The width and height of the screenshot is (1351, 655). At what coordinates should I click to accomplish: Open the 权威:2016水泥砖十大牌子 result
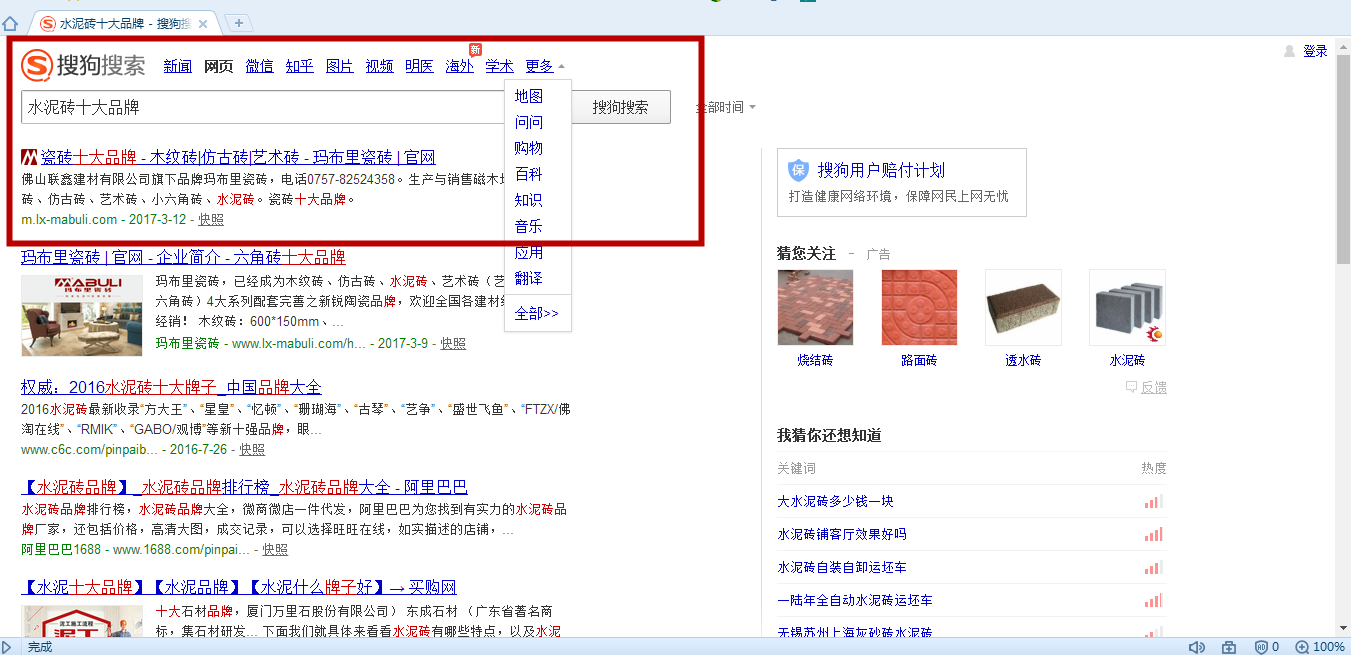(x=171, y=387)
